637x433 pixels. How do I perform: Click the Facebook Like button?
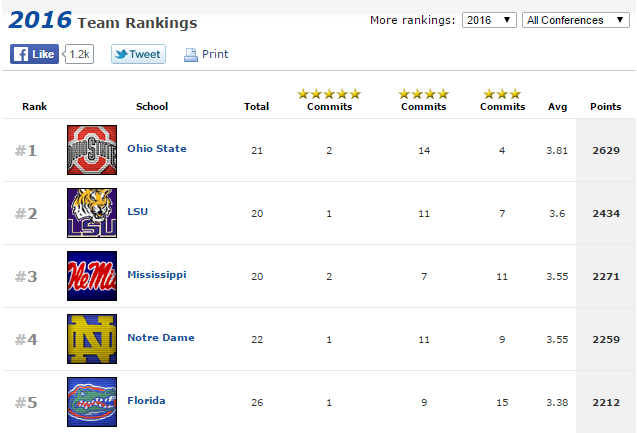point(35,54)
